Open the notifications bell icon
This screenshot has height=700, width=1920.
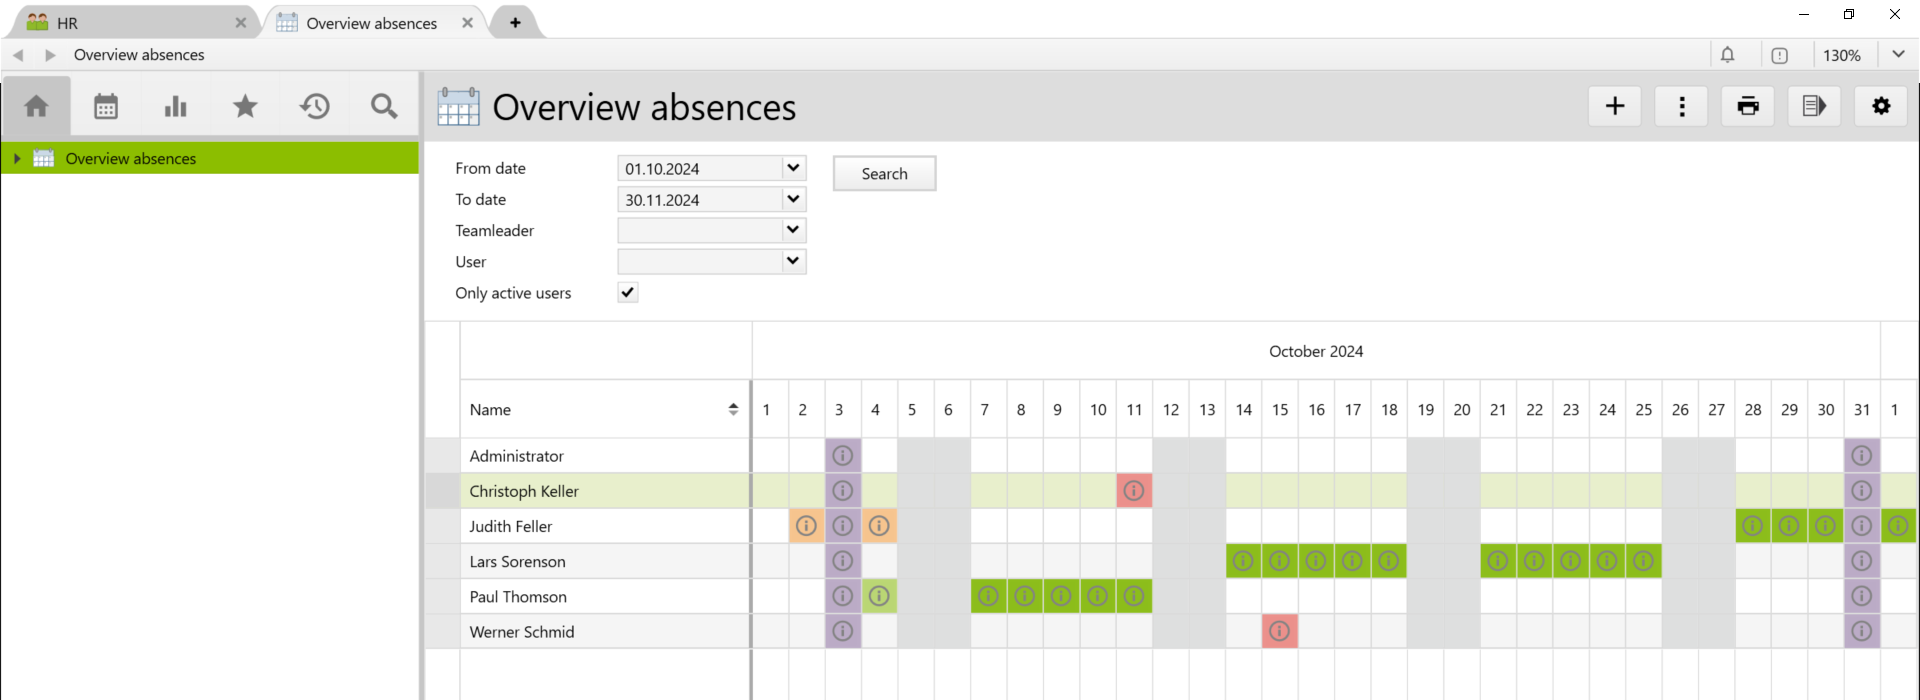(1727, 55)
